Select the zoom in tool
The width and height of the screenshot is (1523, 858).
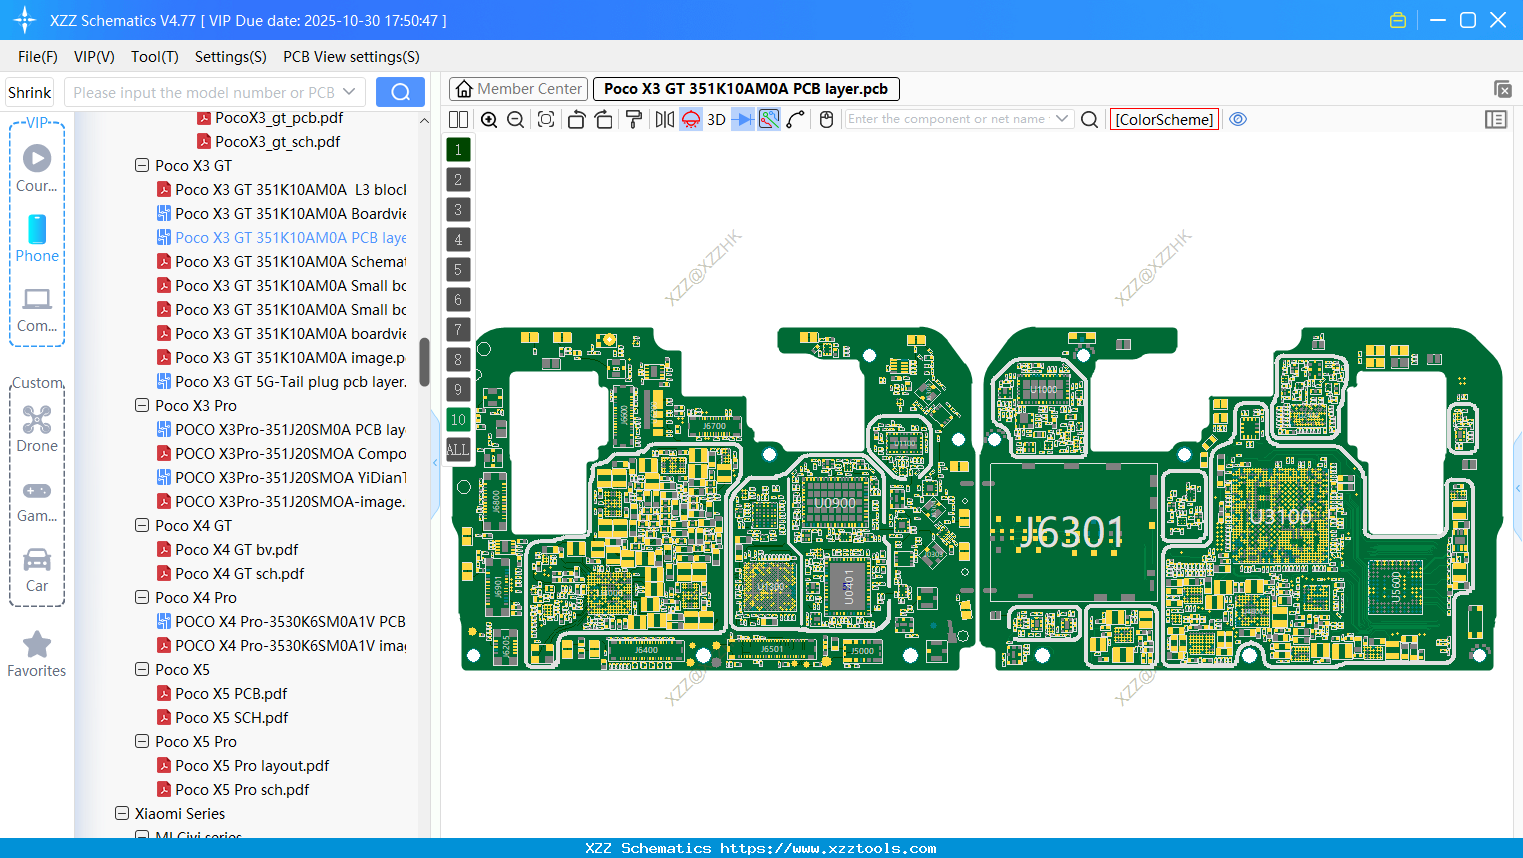tap(490, 119)
